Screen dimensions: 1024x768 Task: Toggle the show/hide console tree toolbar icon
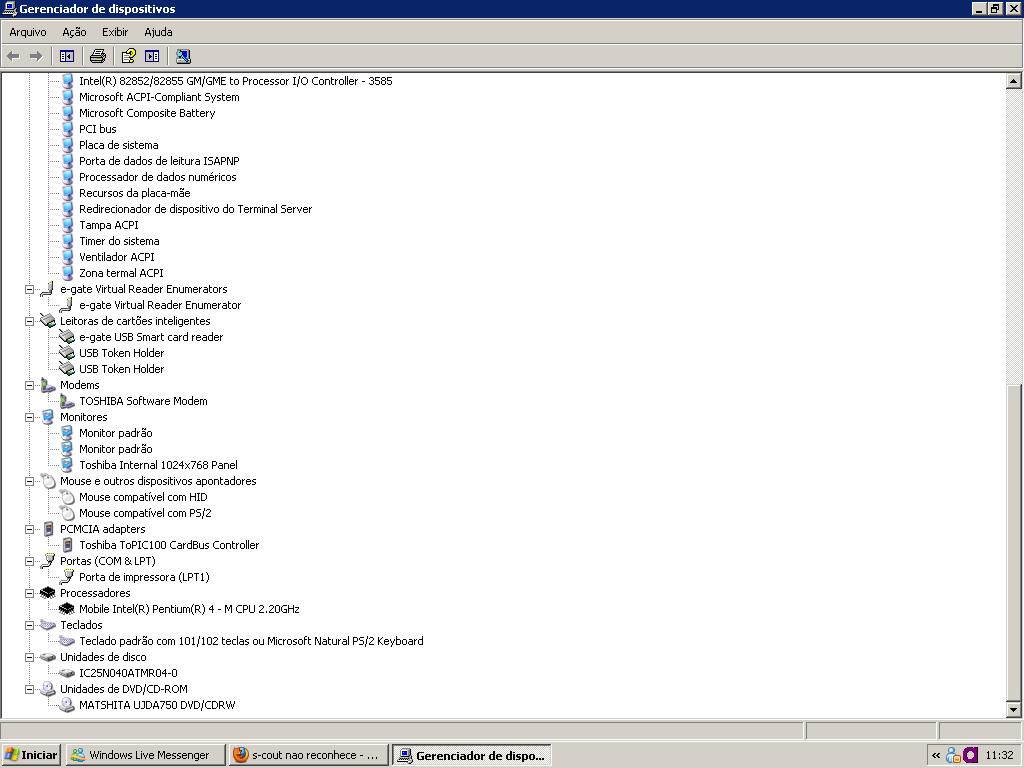[x=67, y=56]
